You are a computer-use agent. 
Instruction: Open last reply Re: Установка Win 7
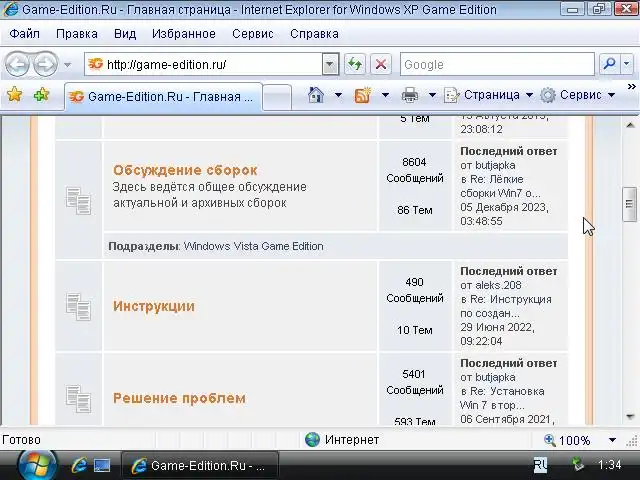pyautogui.click(x=503, y=398)
